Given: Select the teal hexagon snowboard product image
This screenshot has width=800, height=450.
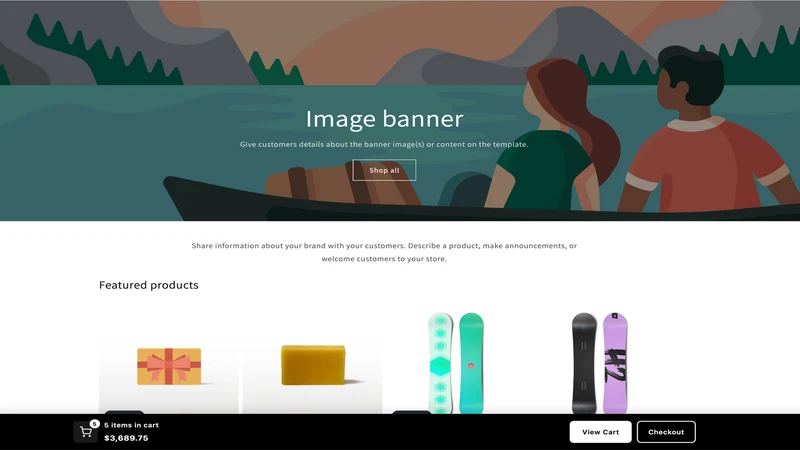Looking at the screenshot, I should tap(456, 363).
